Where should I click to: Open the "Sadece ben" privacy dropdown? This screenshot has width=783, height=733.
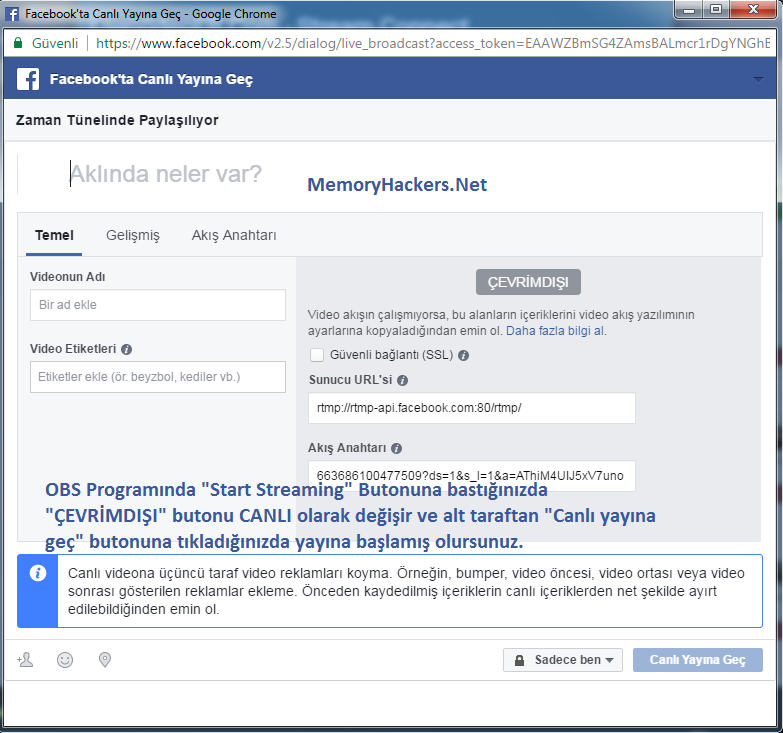pyautogui.click(x=563, y=660)
